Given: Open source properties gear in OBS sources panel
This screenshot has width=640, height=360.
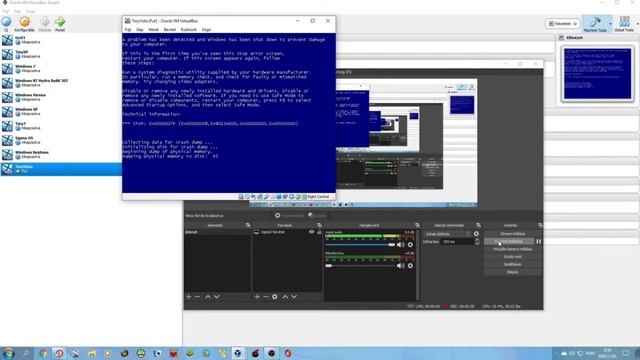Looking at the screenshot, I should (x=275, y=297).
